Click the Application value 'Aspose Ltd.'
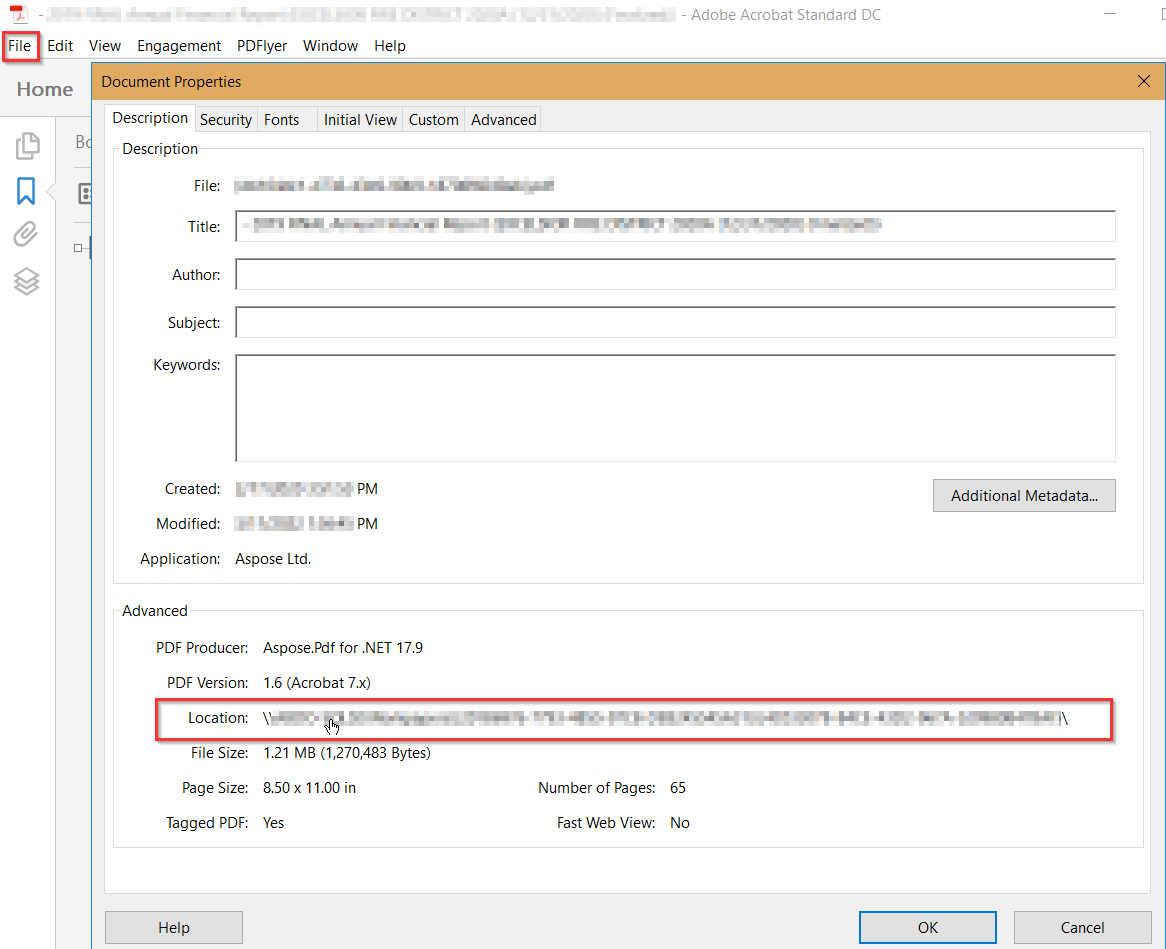 pyautogui.click(x=273, y=559)
